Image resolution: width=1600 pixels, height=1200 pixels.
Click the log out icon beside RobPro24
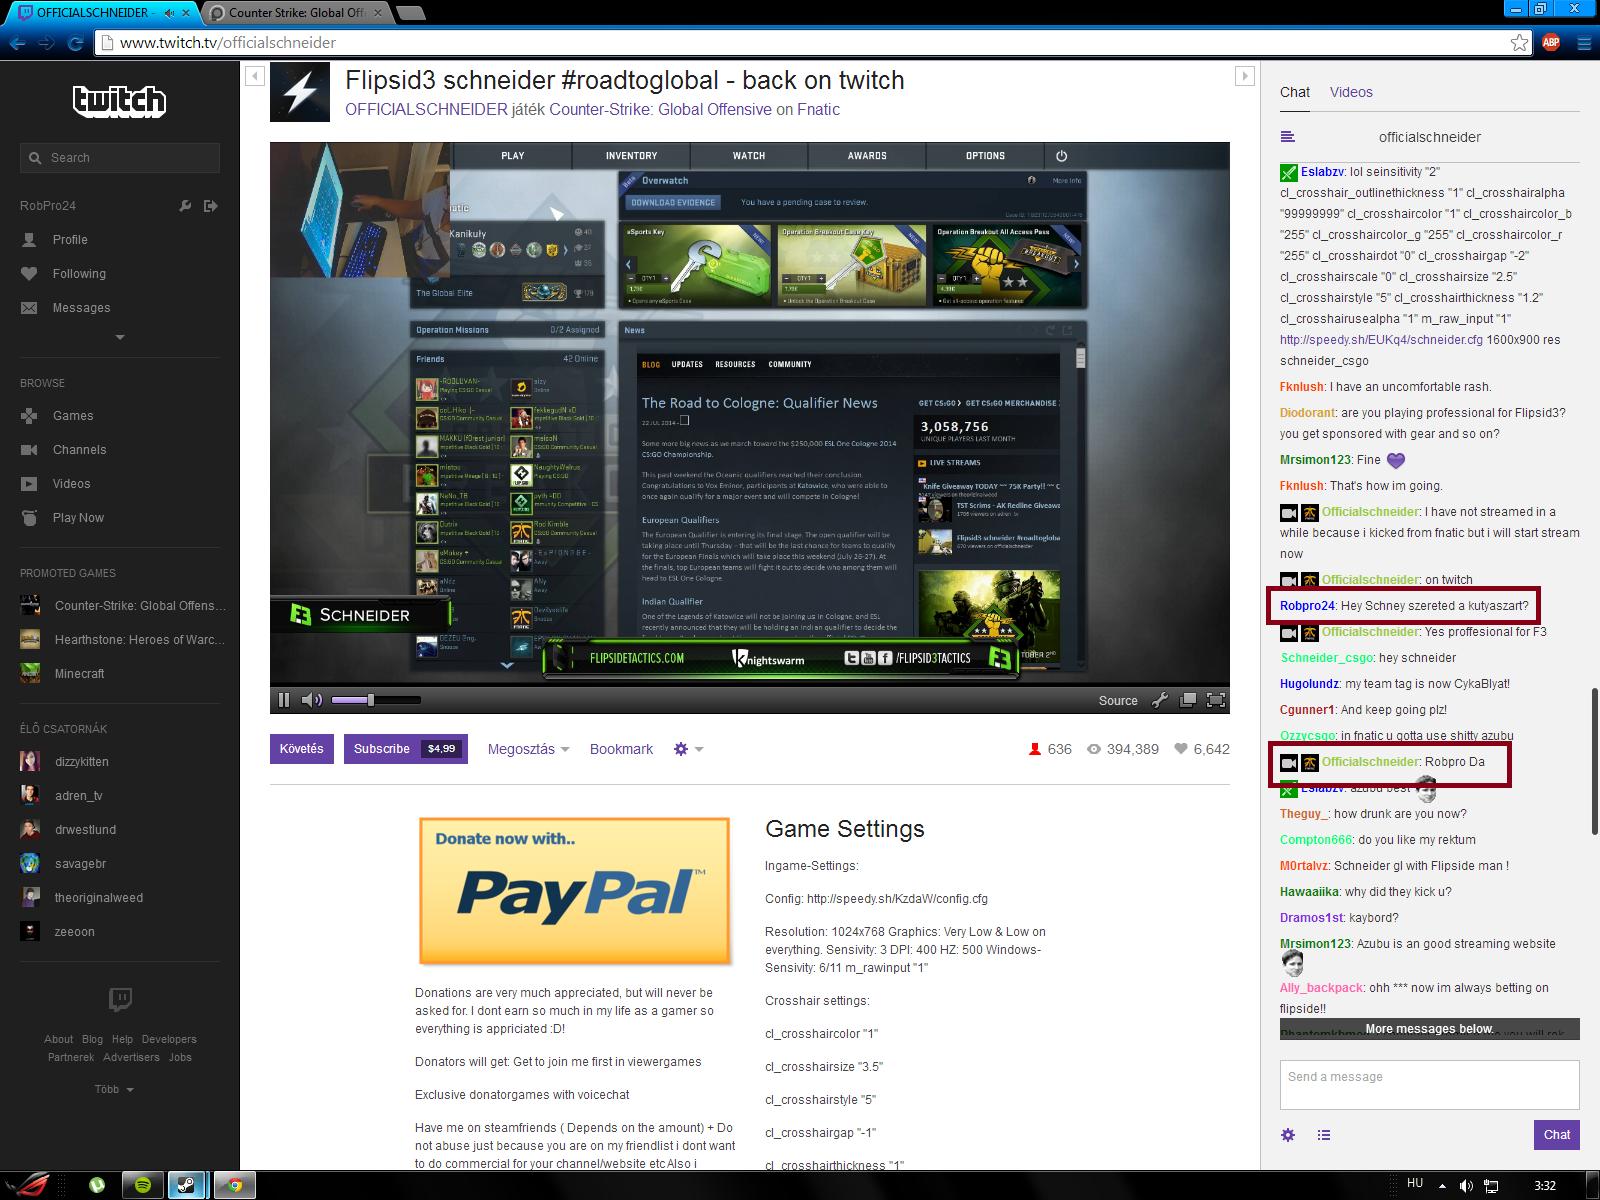(210, 206)
